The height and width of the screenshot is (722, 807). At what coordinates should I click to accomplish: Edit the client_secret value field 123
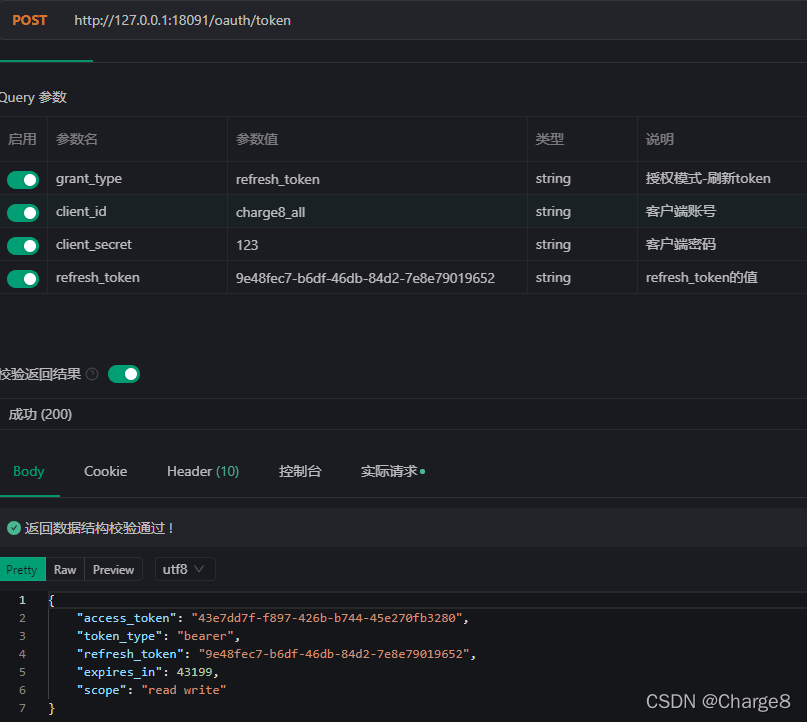376,245
